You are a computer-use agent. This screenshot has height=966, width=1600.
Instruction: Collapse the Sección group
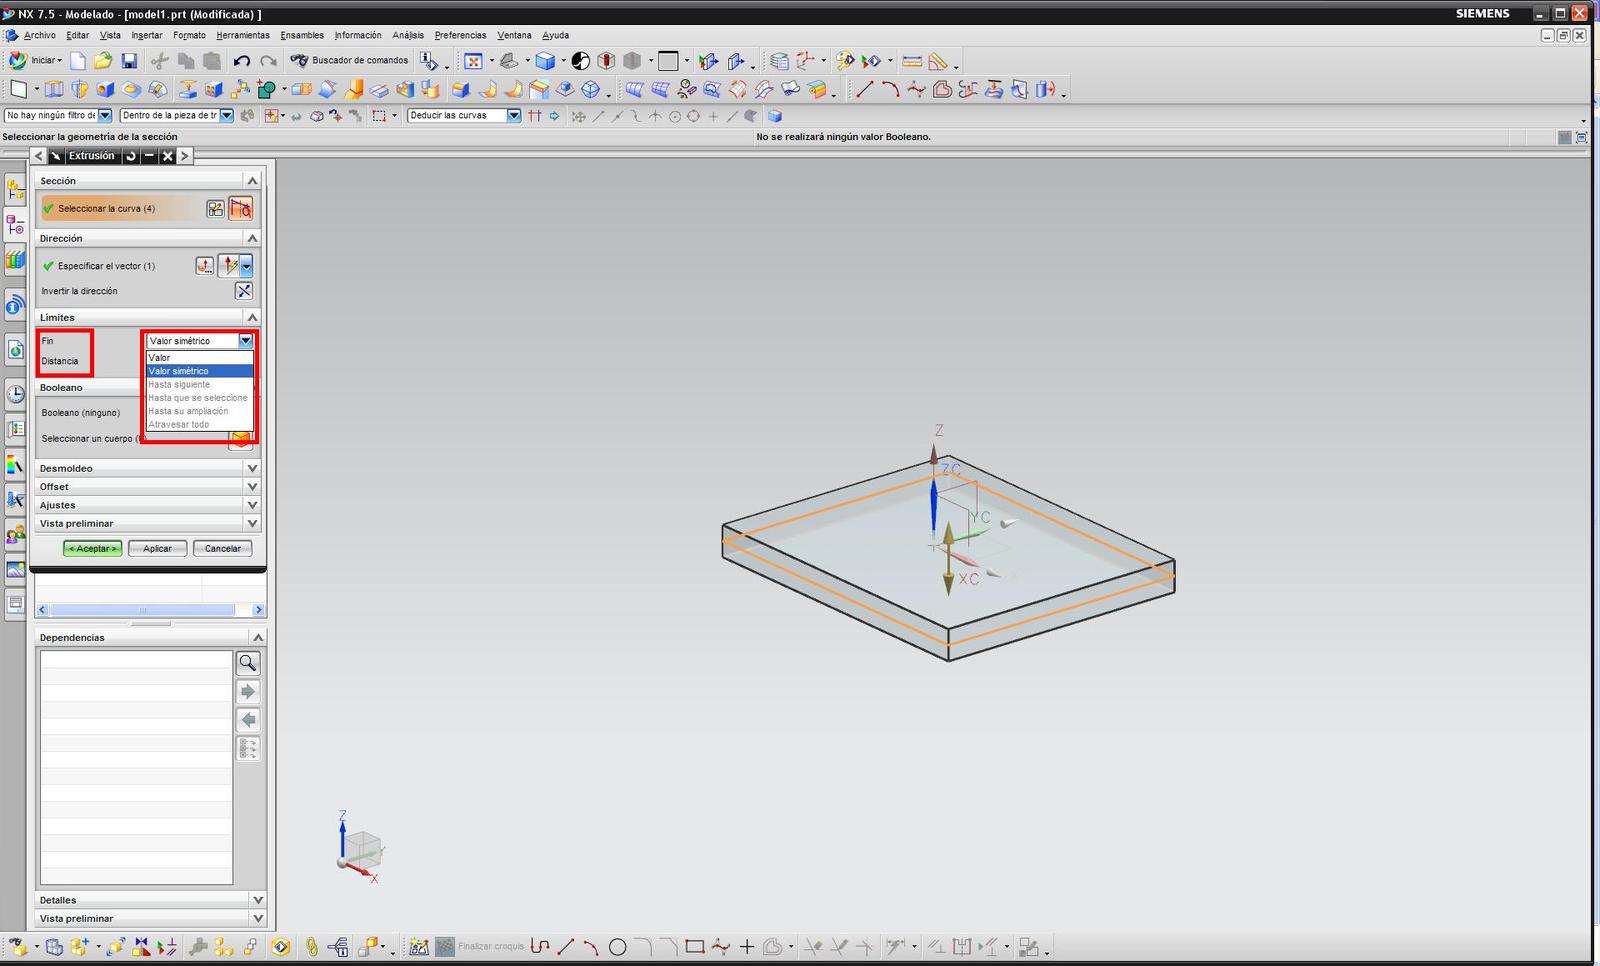[x=252, y=181]
